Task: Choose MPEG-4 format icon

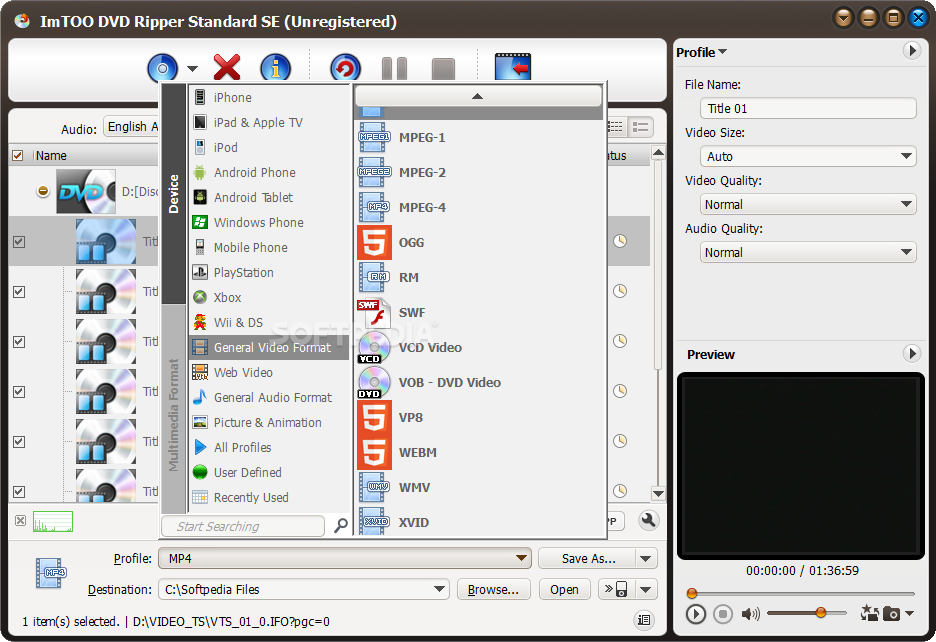Action: pos(374,207)
